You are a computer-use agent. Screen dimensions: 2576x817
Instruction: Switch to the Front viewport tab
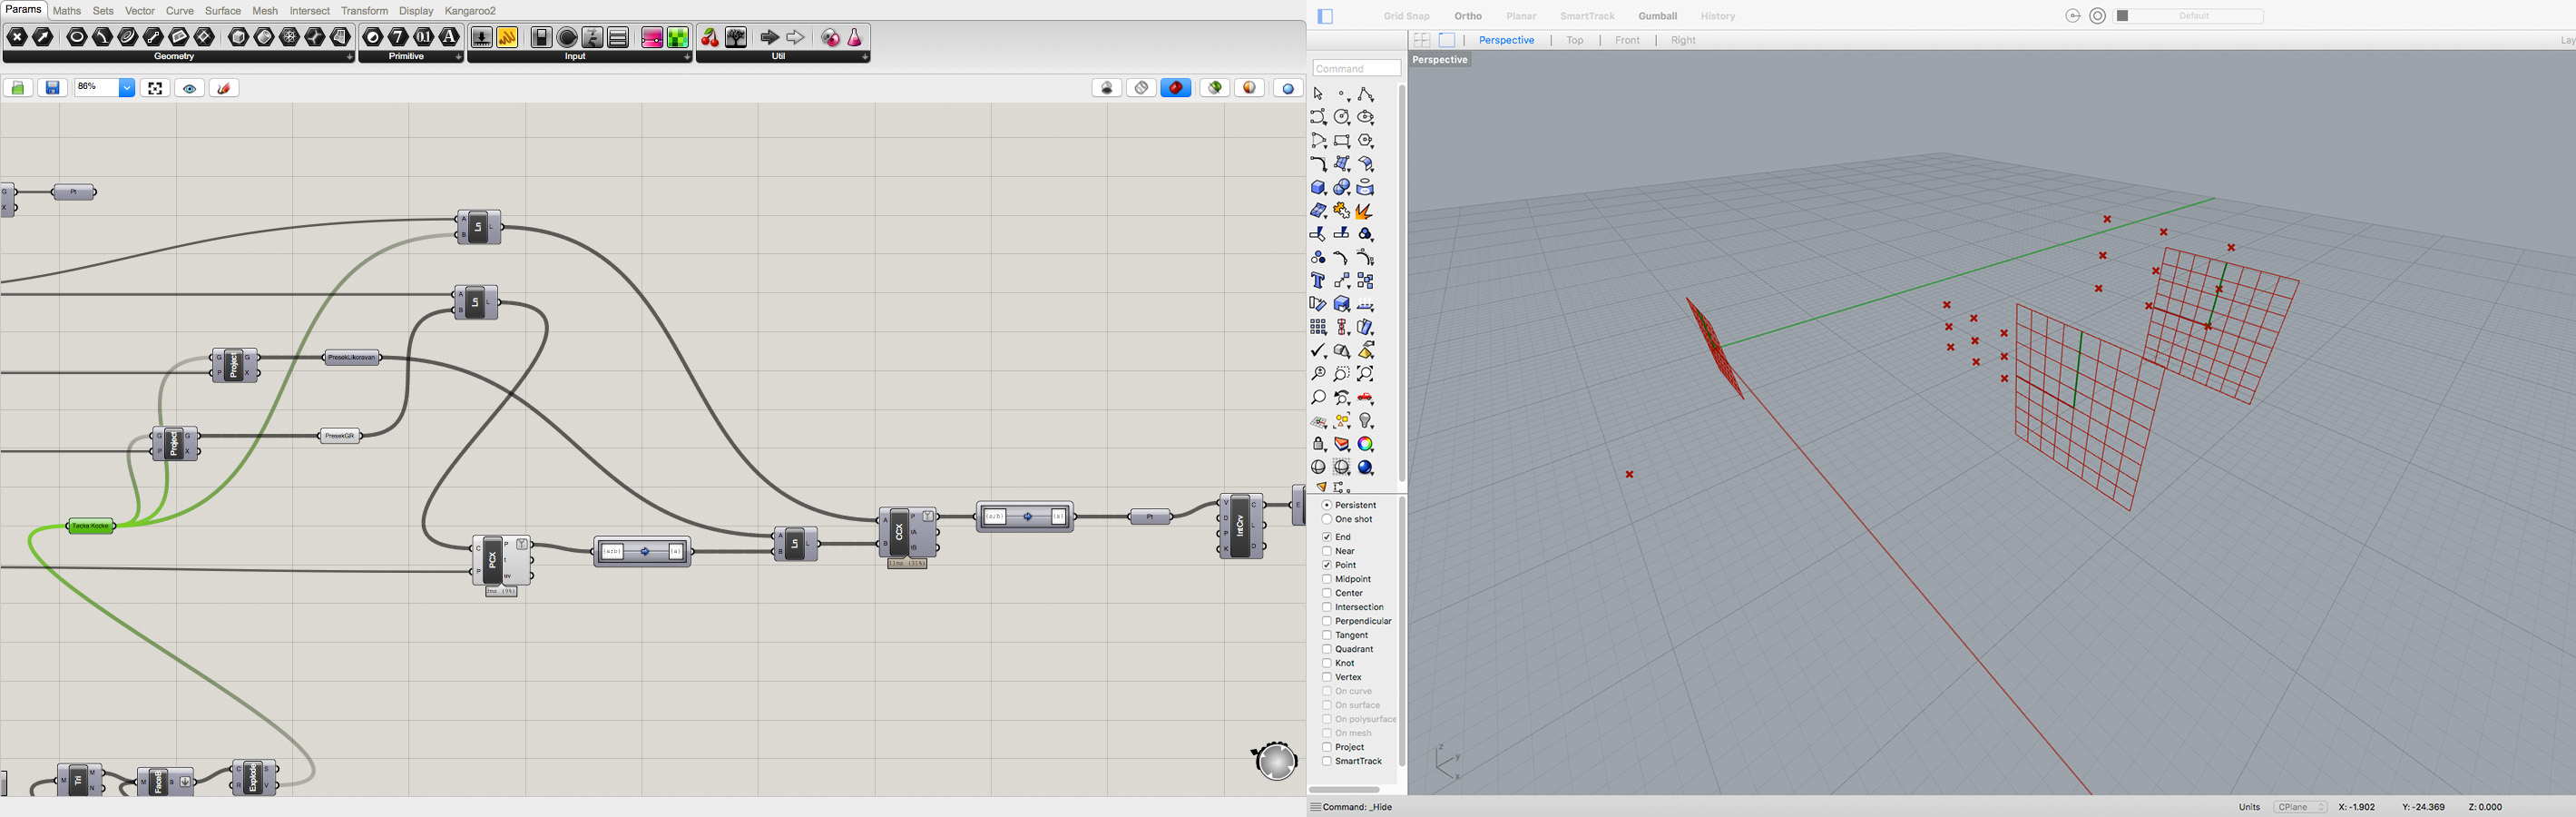[x=1627, y=40]
